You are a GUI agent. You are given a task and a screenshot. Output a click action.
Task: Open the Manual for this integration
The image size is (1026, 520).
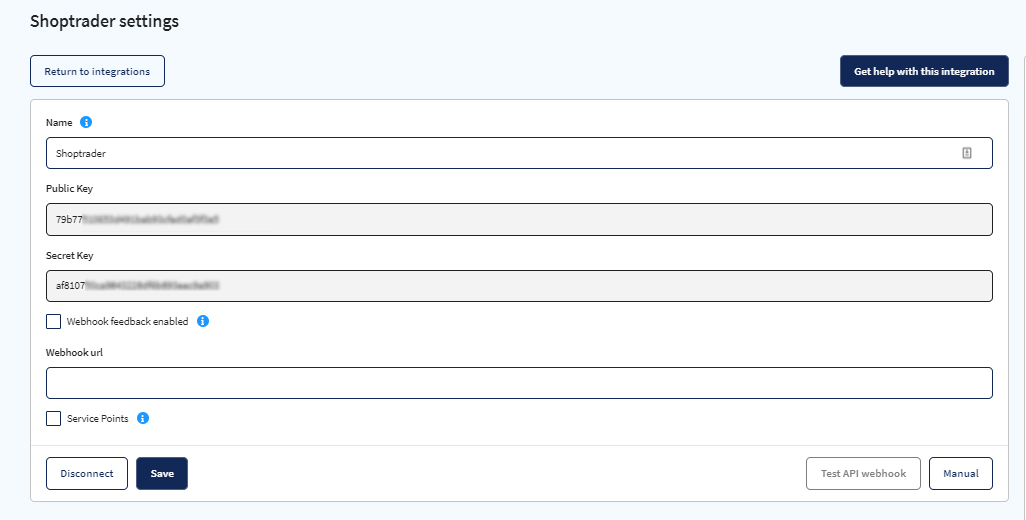tap(961, 474)
